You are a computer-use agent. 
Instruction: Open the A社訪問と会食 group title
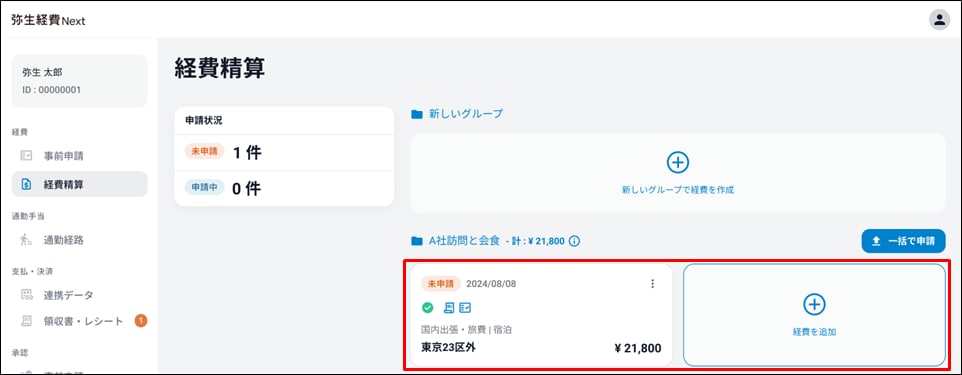(464, 241)
